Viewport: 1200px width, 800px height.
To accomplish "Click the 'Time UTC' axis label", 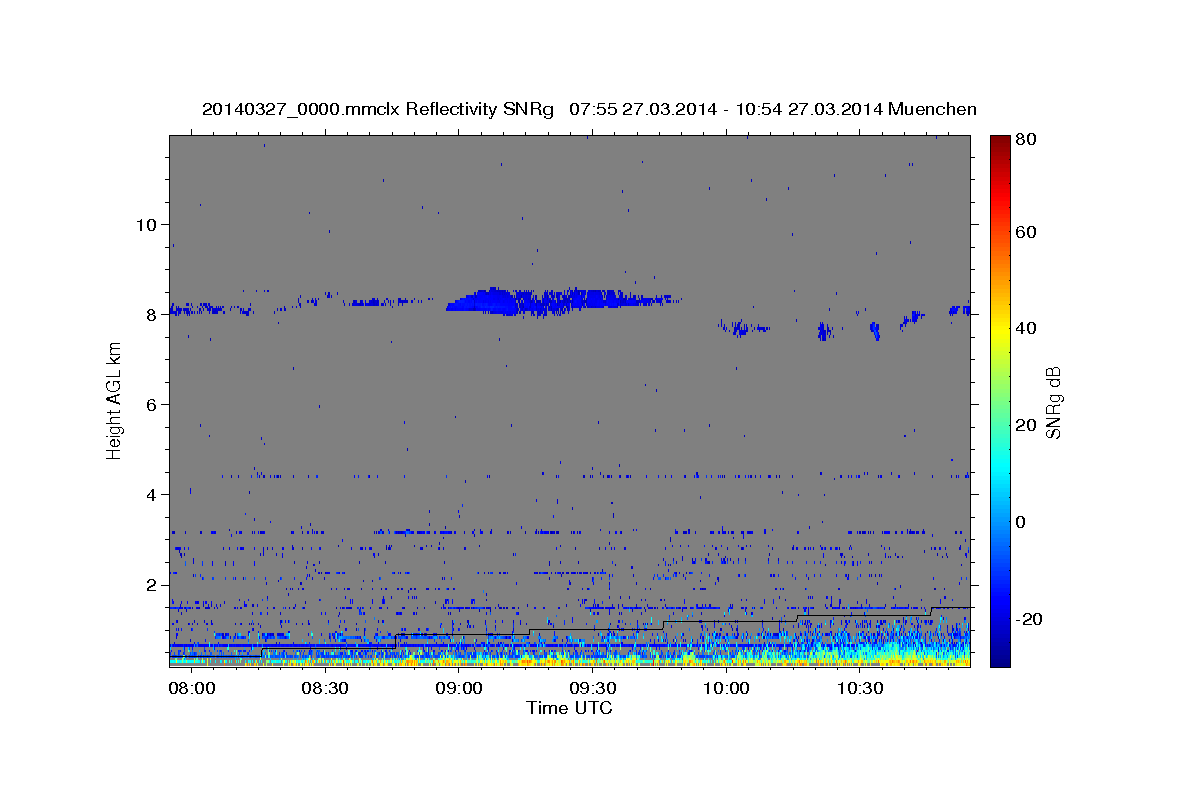I will 569,708.
